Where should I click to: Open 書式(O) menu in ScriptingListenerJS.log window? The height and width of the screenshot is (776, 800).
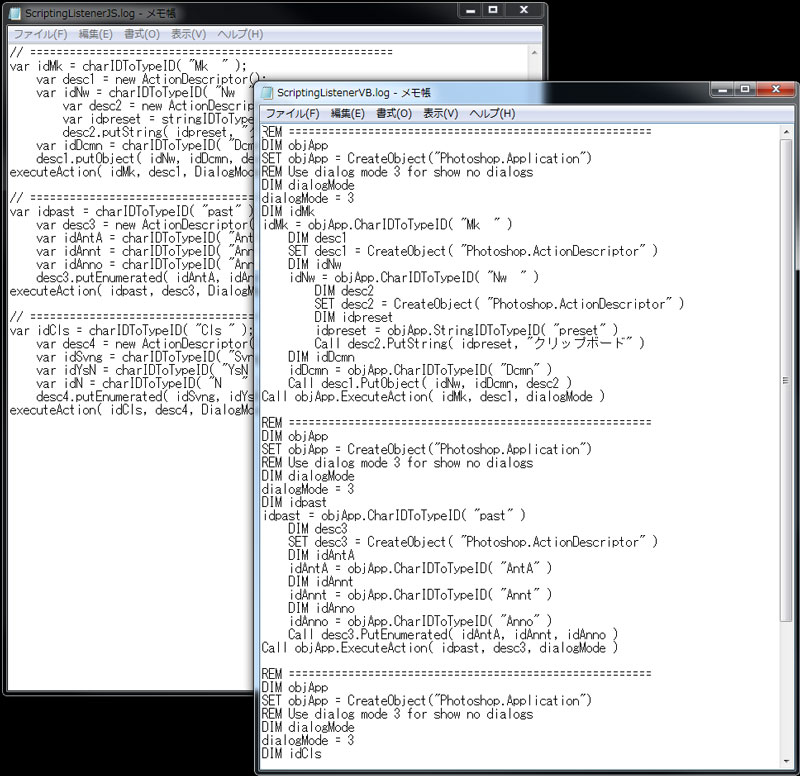(142, 34)
